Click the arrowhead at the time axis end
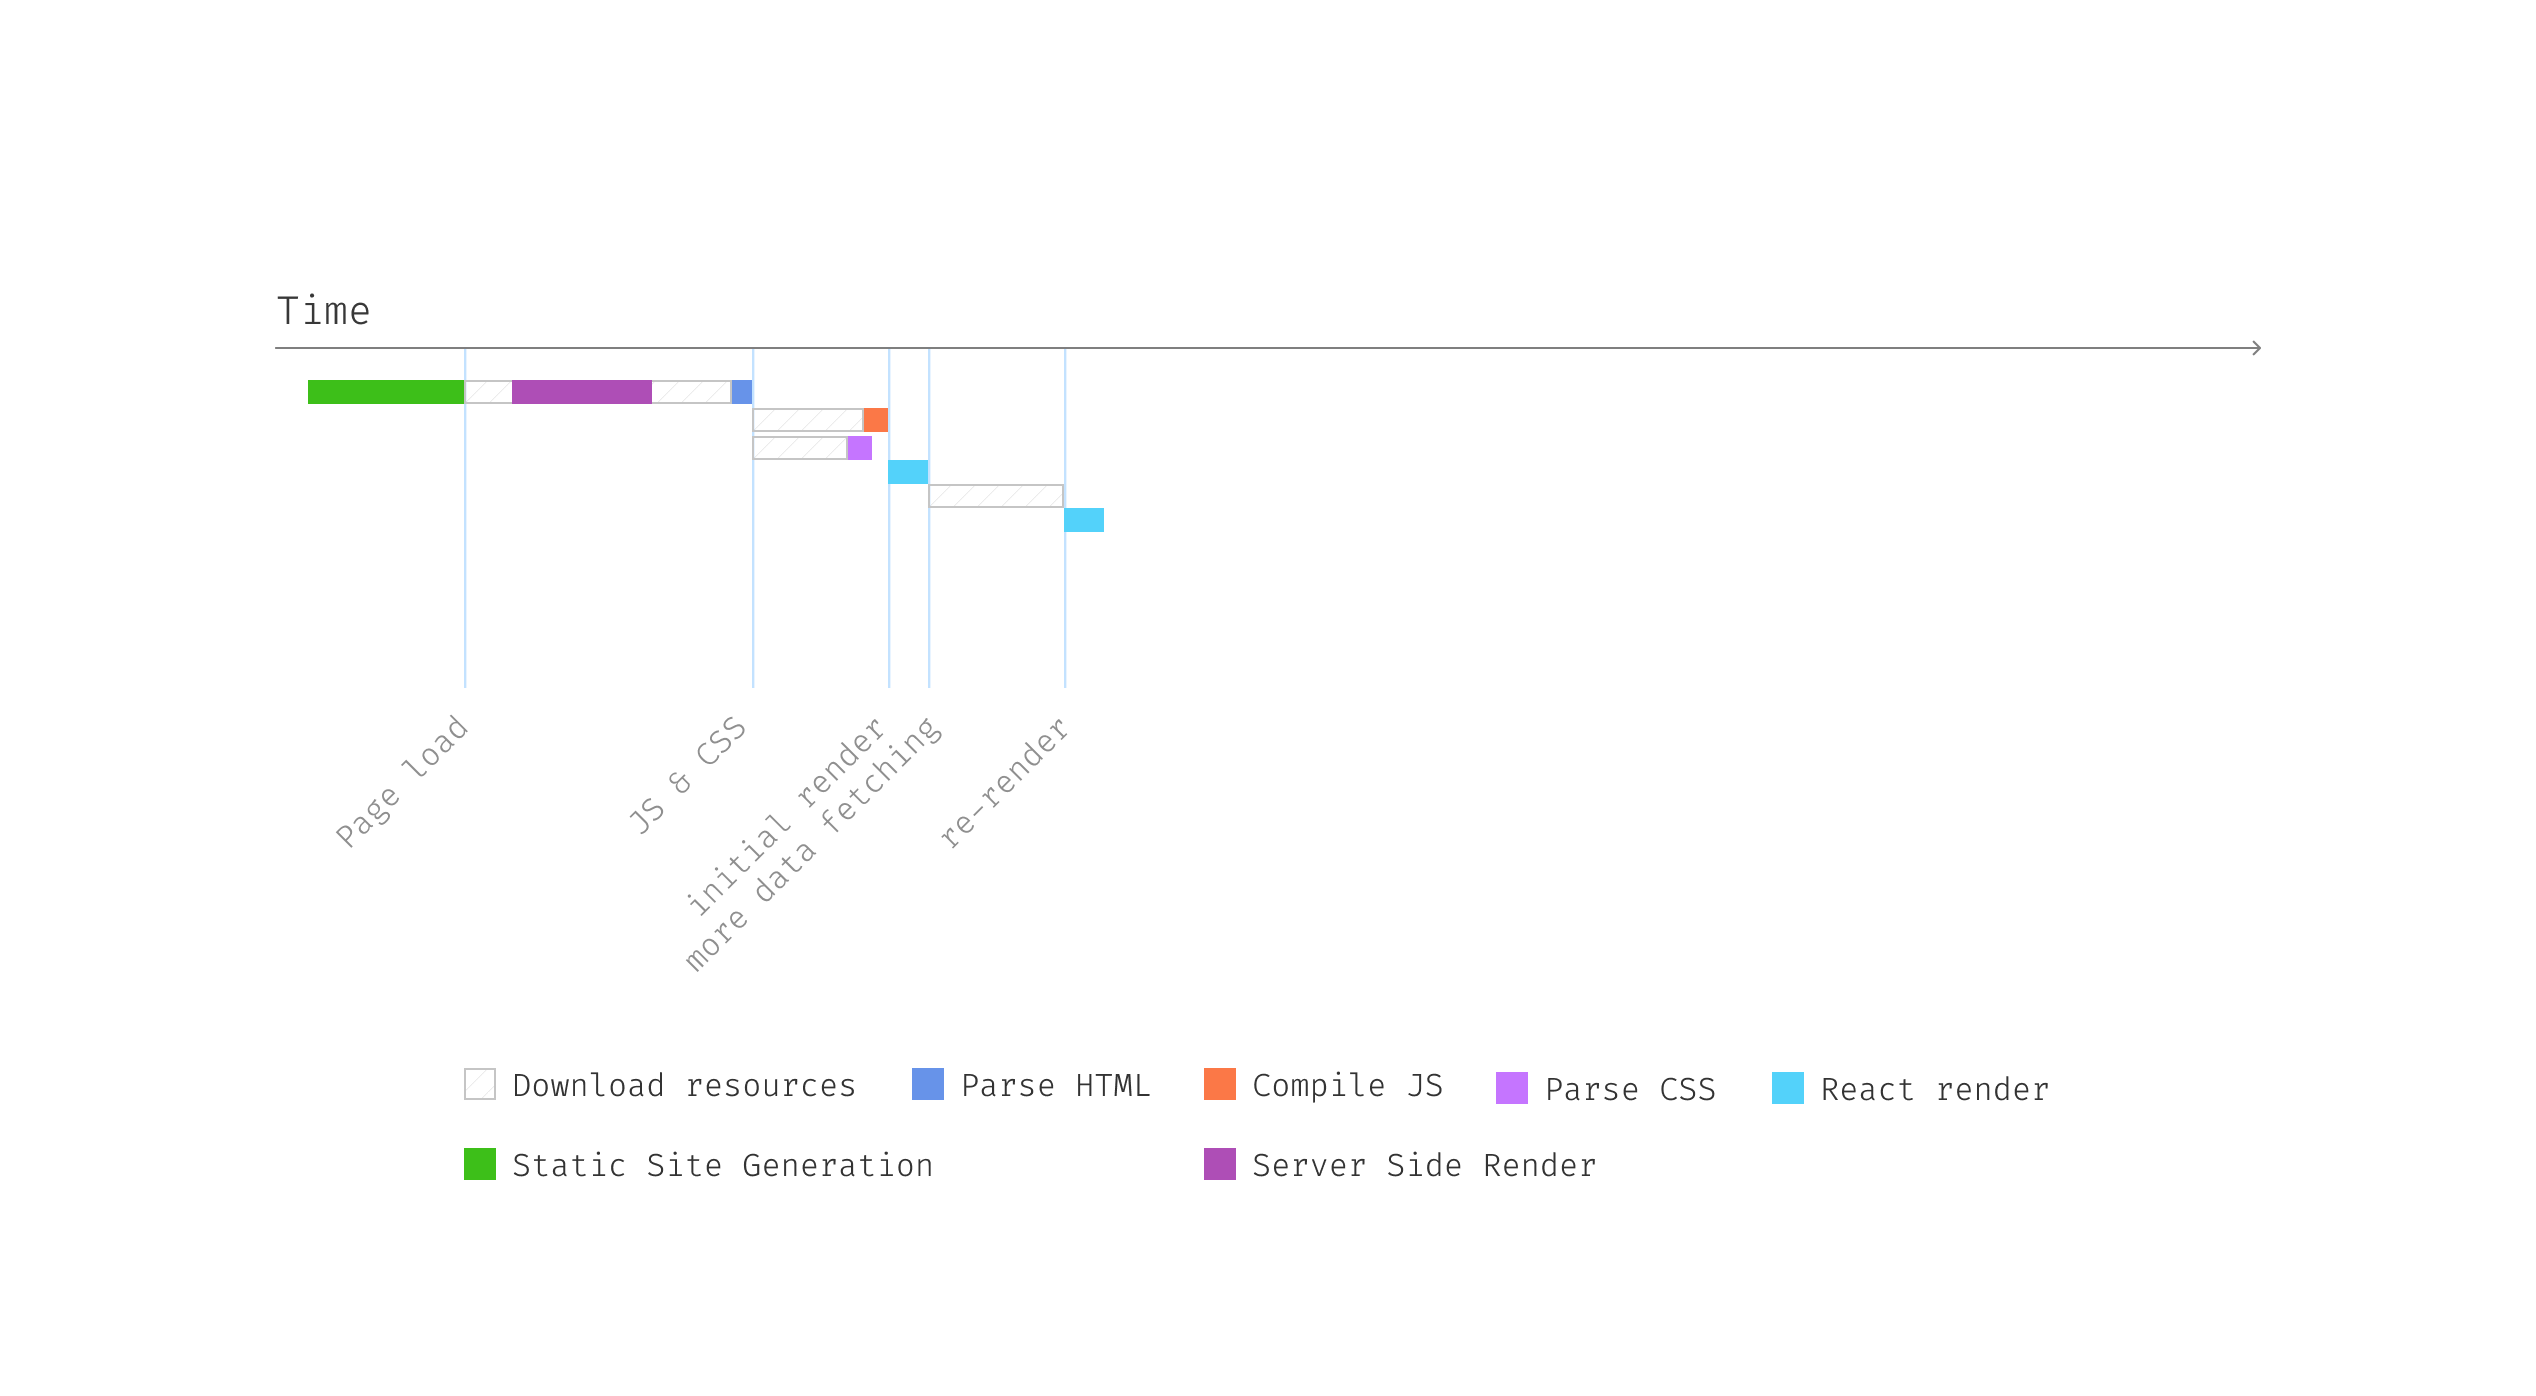This screenshot has width=2536, height=1396. [2255, 348]
